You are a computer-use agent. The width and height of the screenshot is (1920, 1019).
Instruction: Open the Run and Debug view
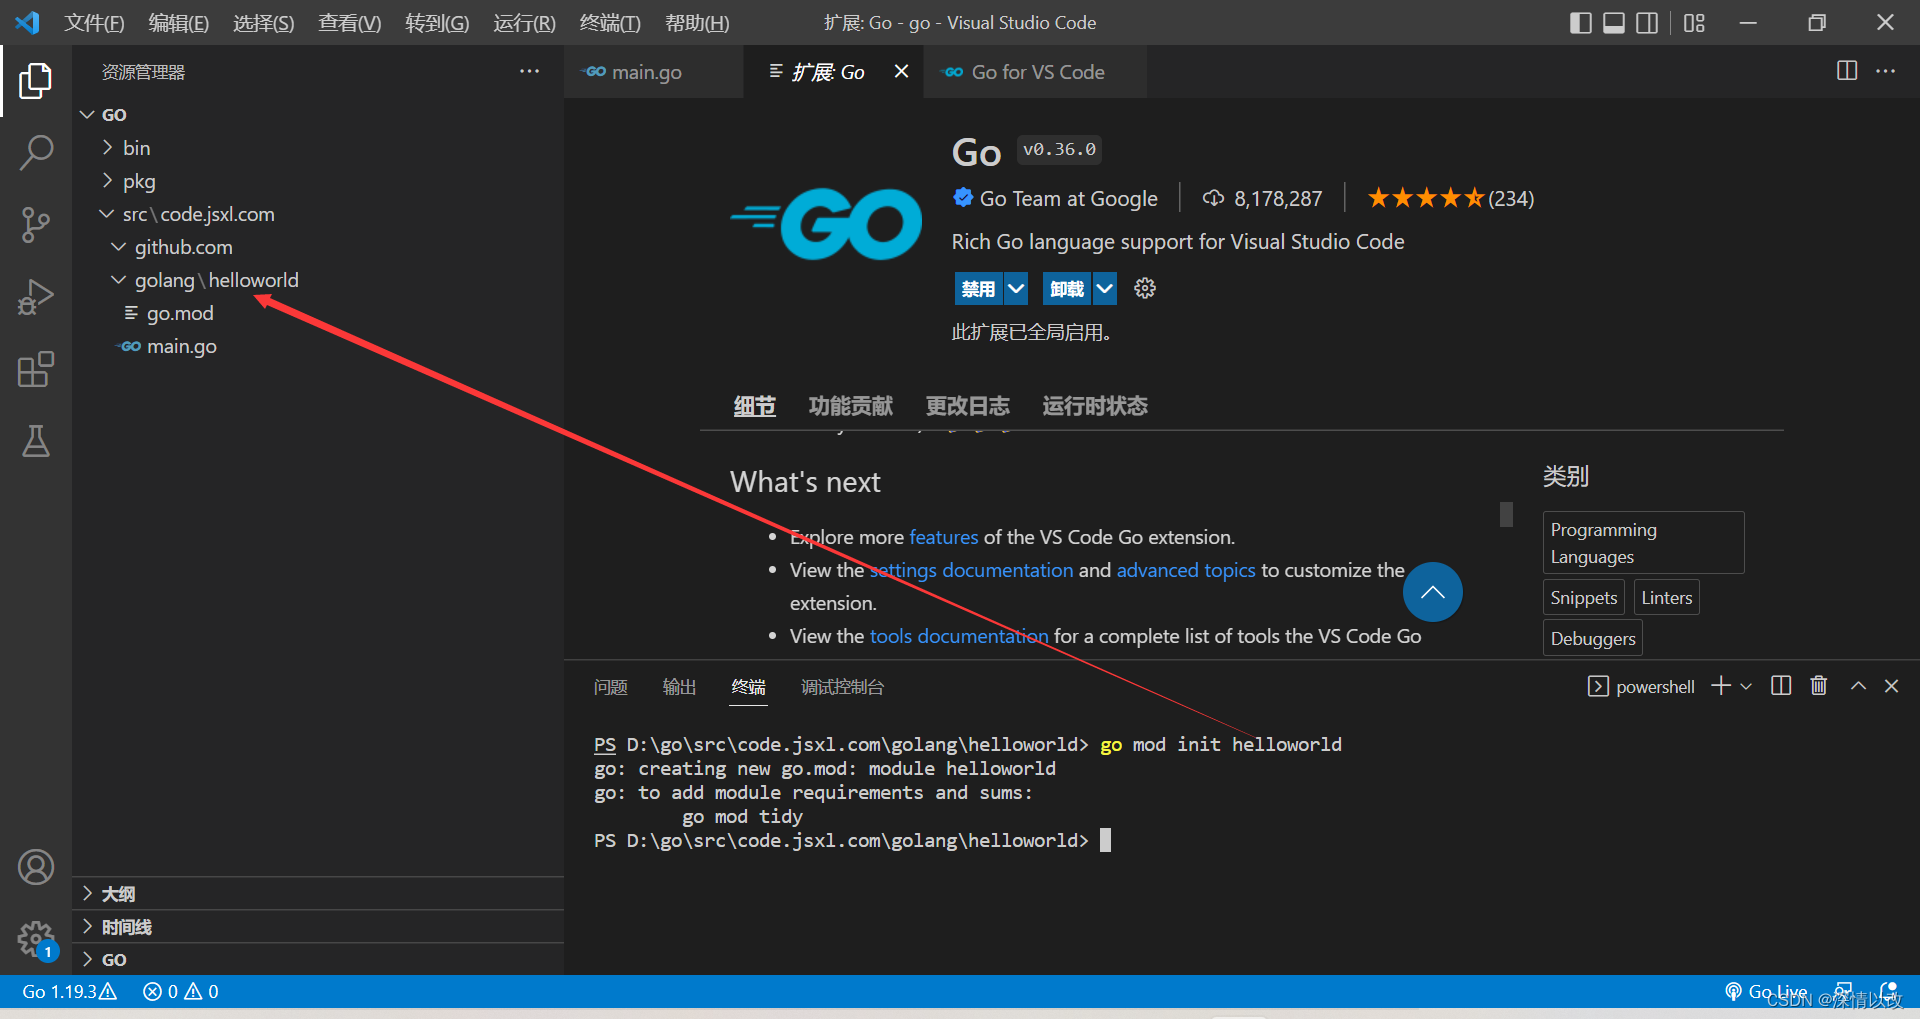pos(36,297)
